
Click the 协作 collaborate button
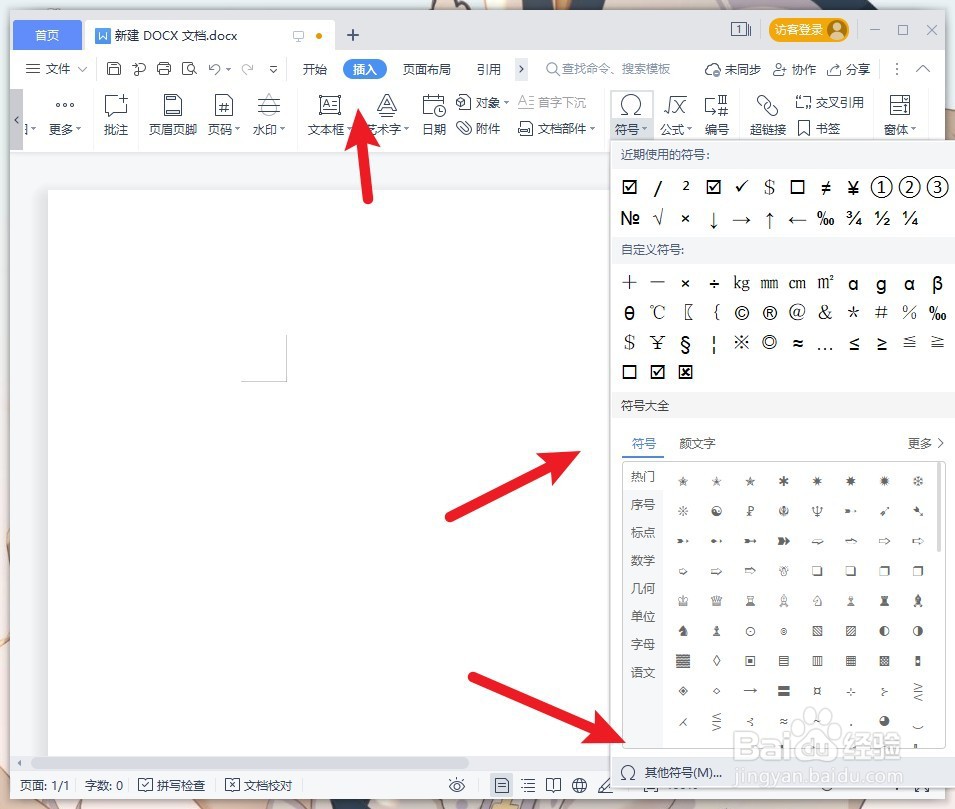[x=794, y=69]
